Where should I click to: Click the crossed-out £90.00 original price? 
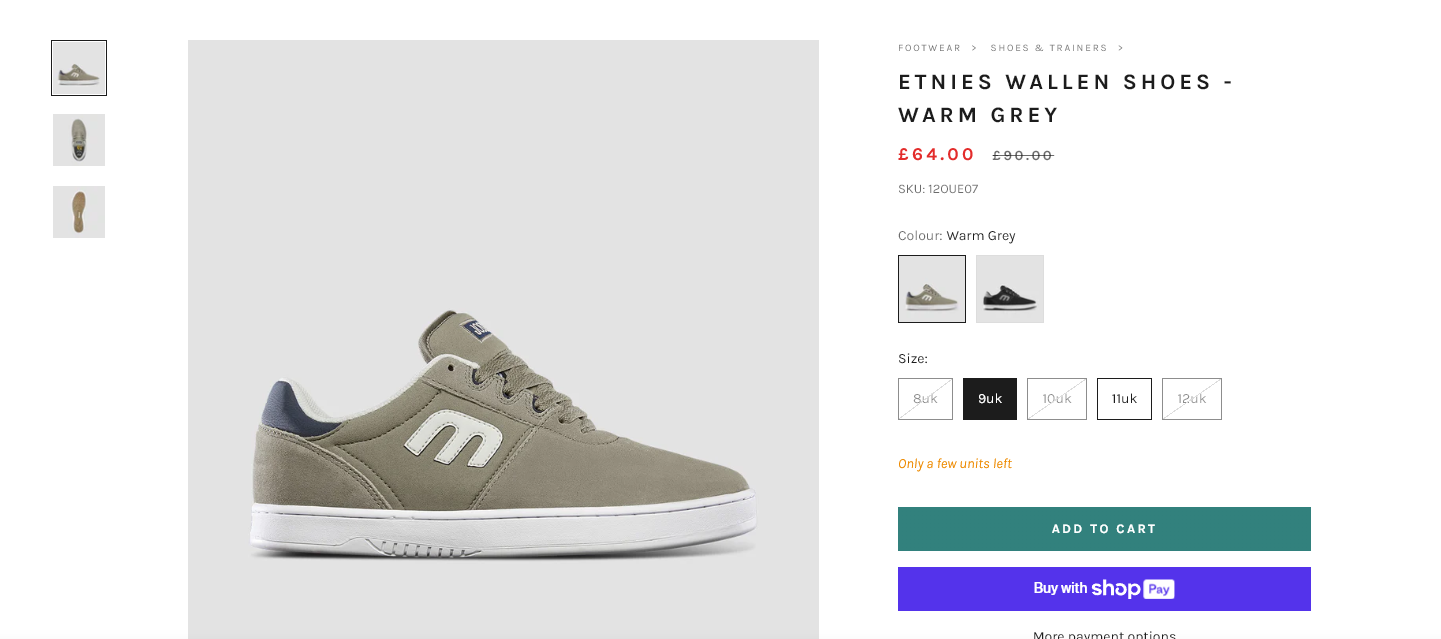click(1022, 156)
